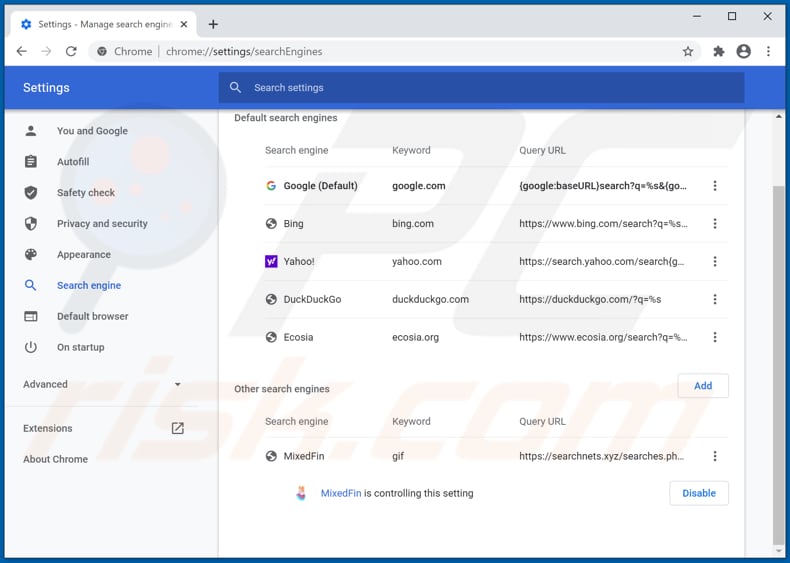Viewport: 790px width, 563px height.
Task: Open more actions for Yahoo! row
Action: coord(715,262)
